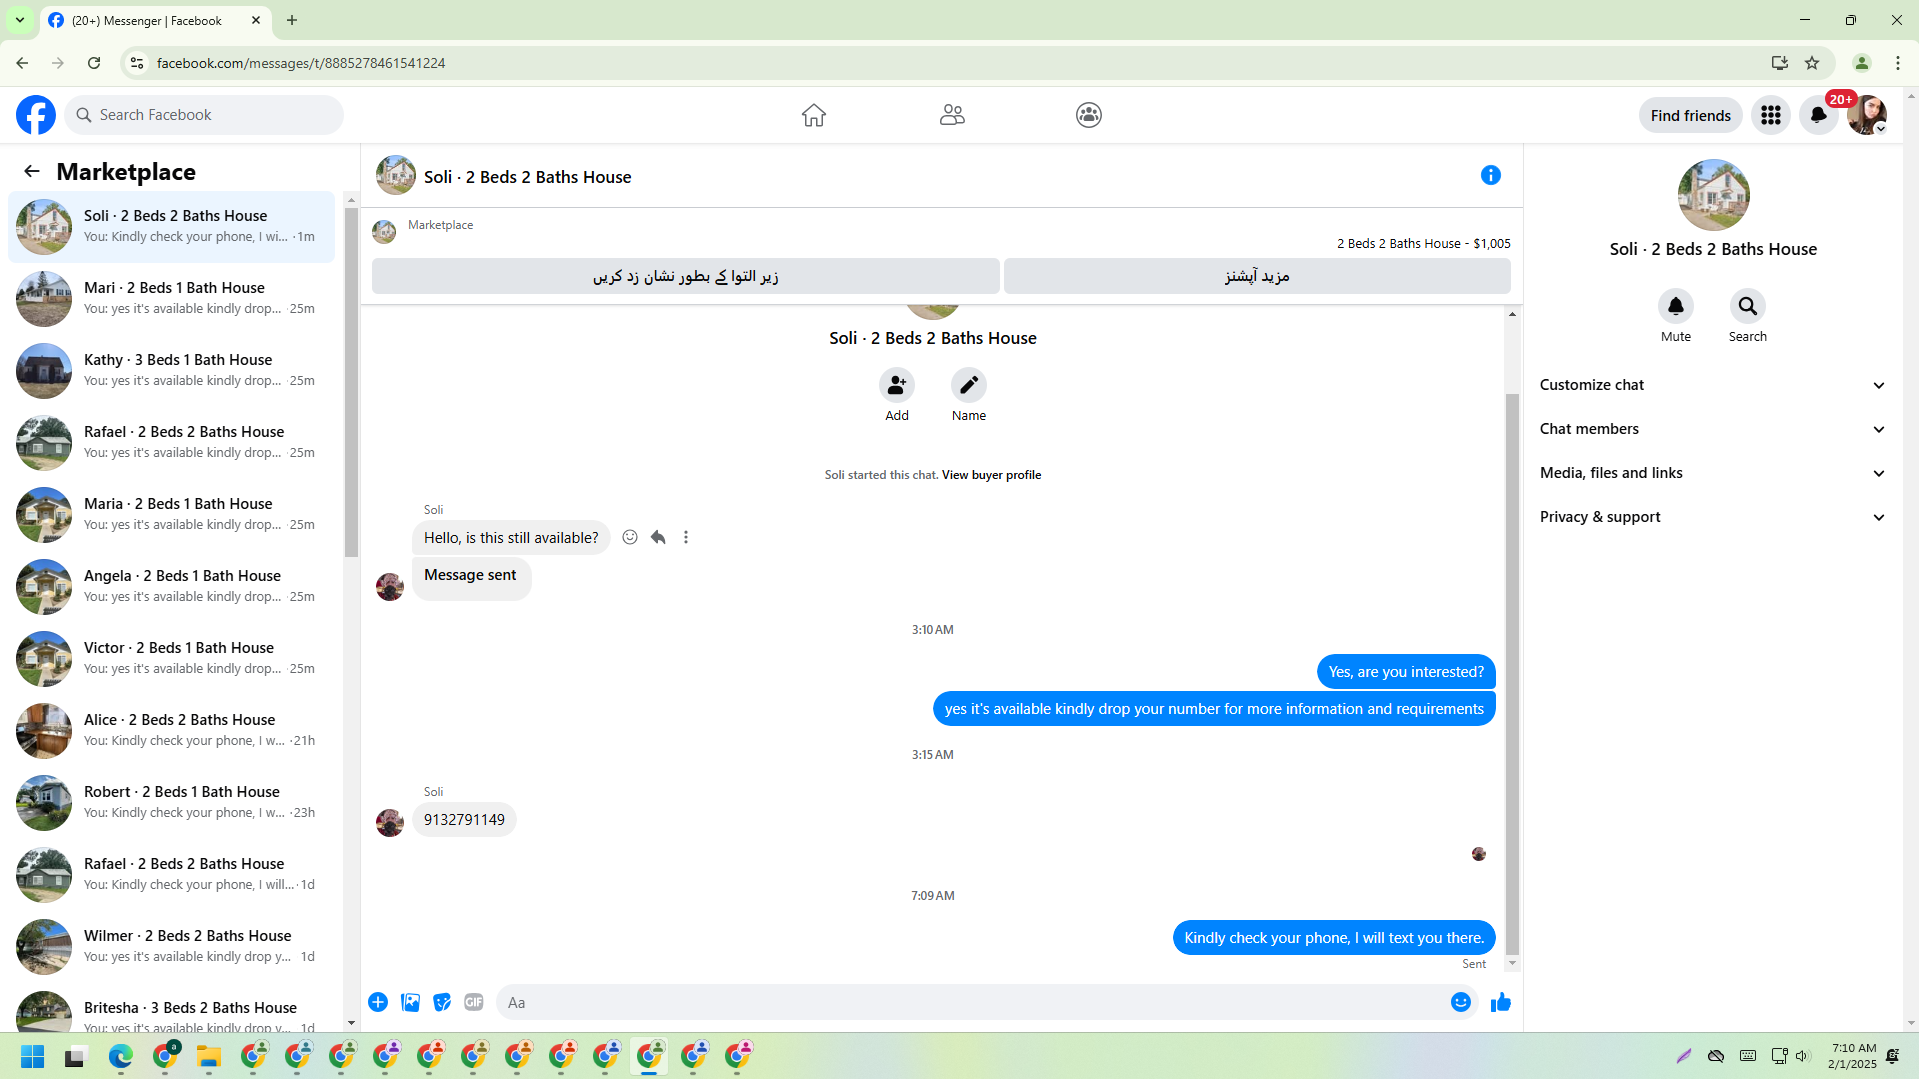
Task: Open the emoji picker in message box
Action: (1461, 1002)
